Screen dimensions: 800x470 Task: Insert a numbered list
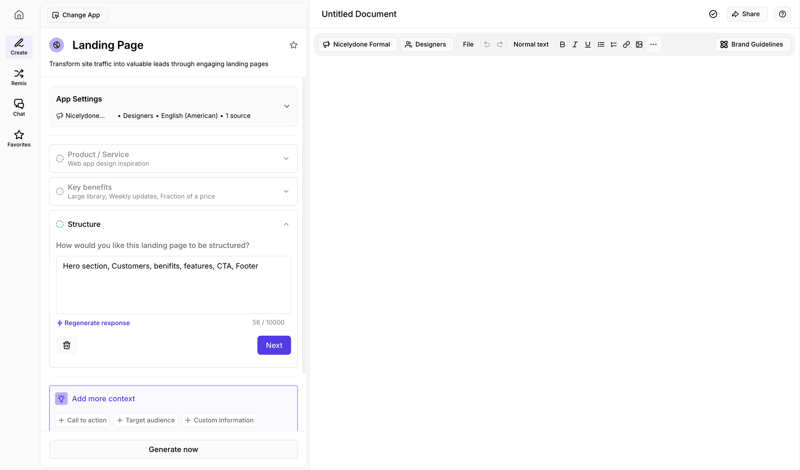[614, 44]
